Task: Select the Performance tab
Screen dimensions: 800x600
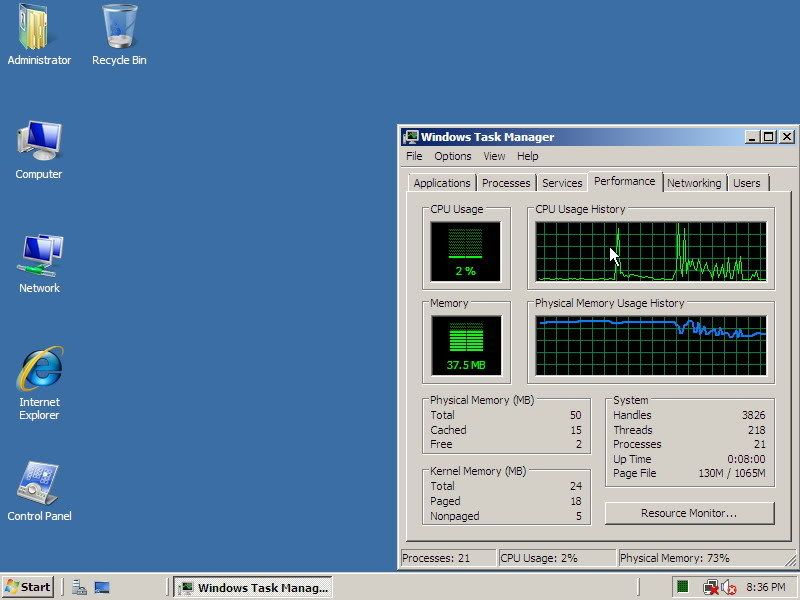Action: (x=624, y=182)
